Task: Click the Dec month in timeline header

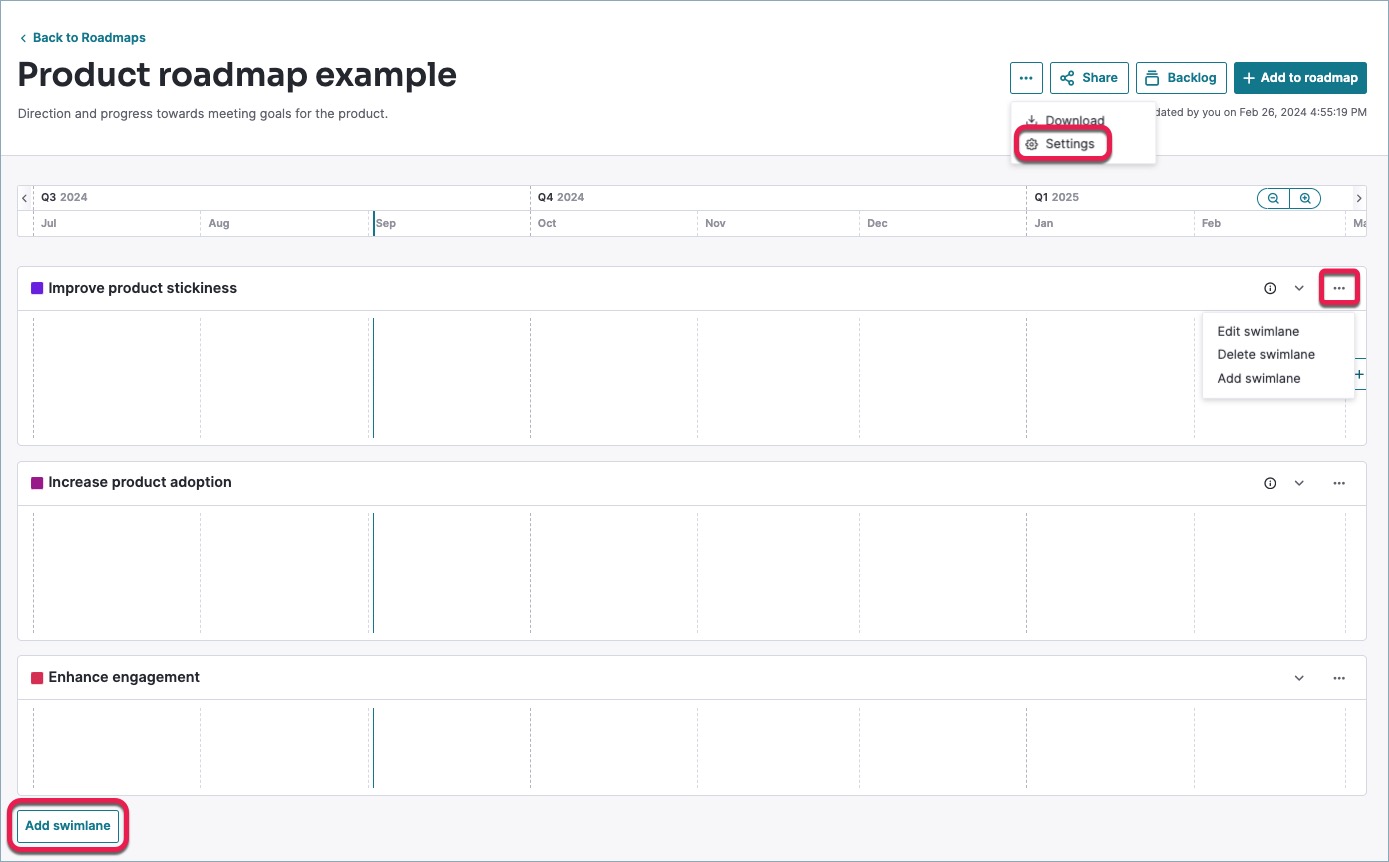Action: 877,223
